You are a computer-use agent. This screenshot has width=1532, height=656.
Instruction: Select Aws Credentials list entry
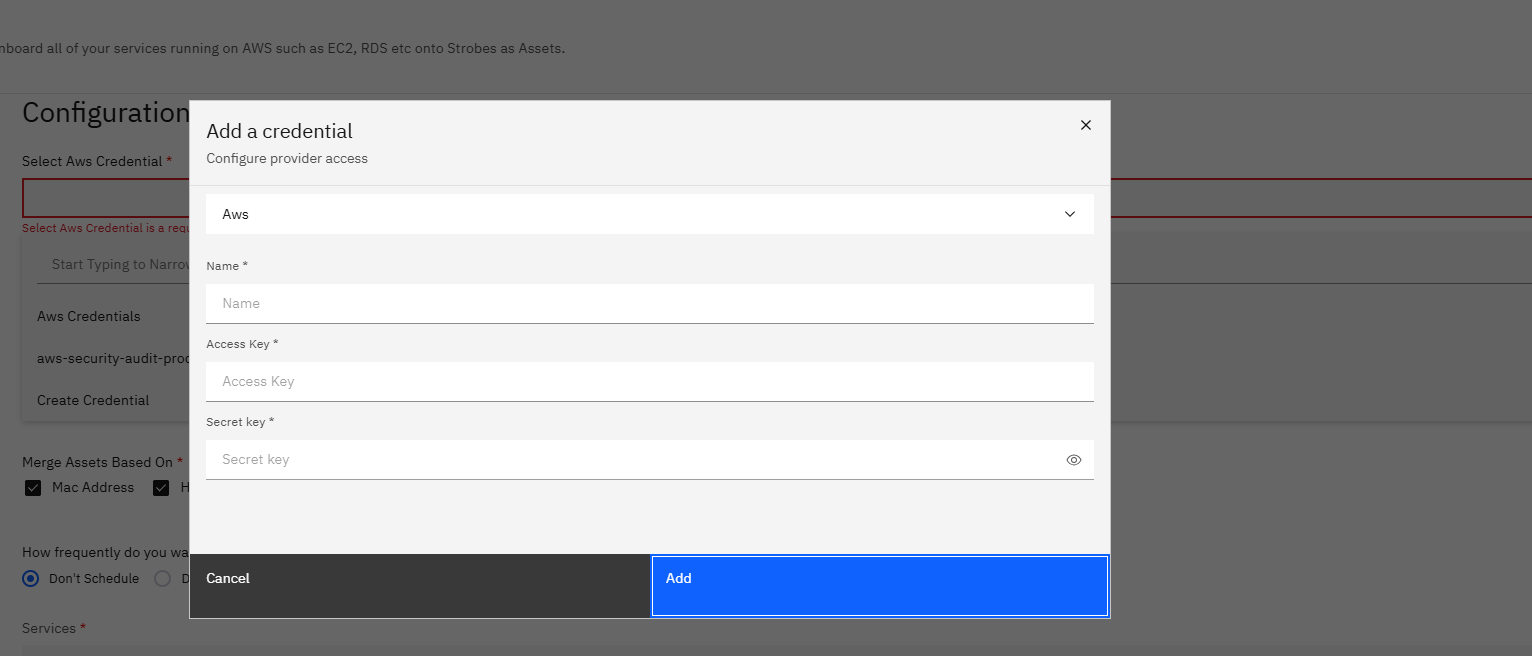click(x=89, y=316)
